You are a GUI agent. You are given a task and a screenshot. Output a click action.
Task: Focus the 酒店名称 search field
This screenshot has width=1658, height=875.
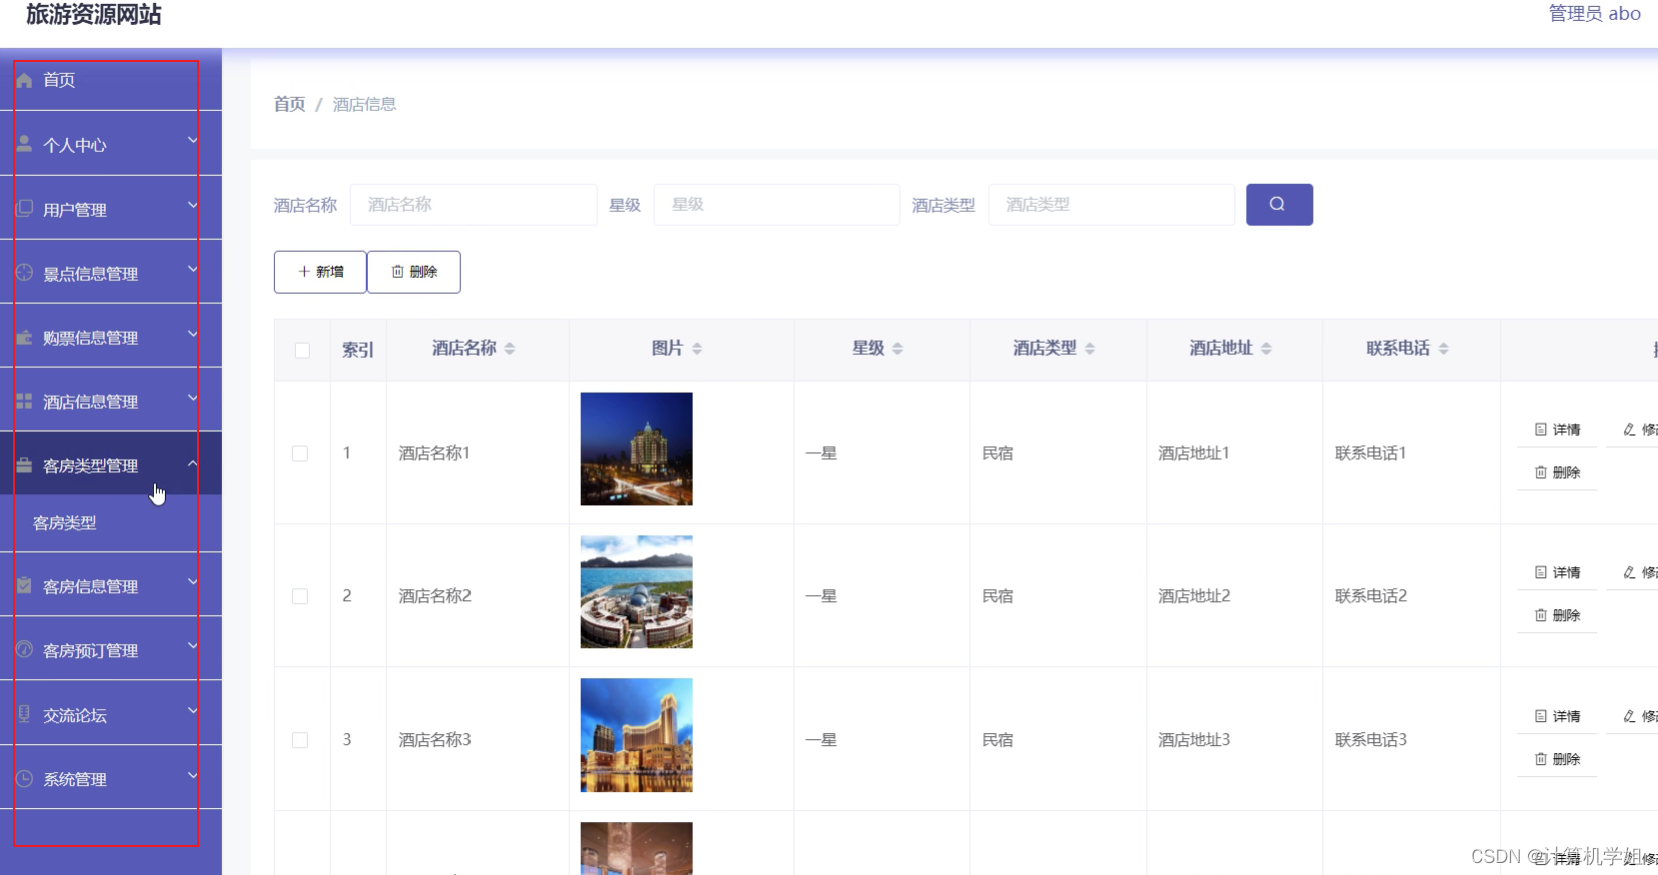(474, 204)
